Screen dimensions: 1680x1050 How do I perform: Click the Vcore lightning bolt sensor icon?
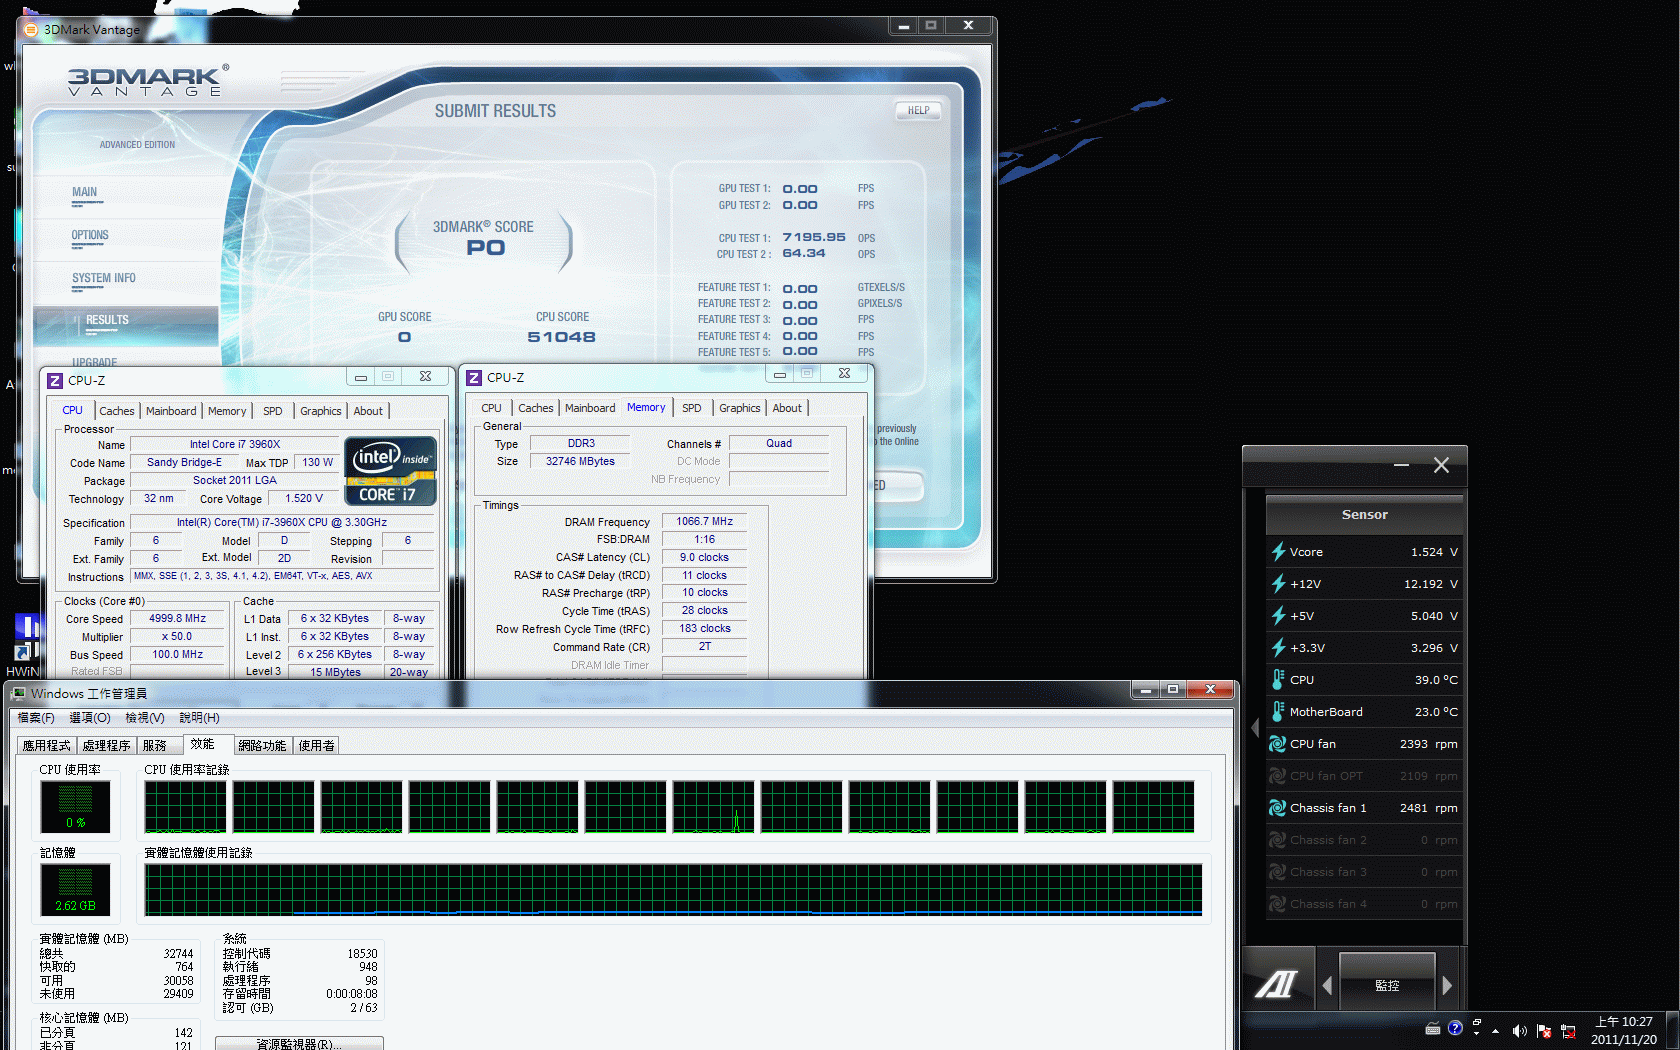point(1278,552)
